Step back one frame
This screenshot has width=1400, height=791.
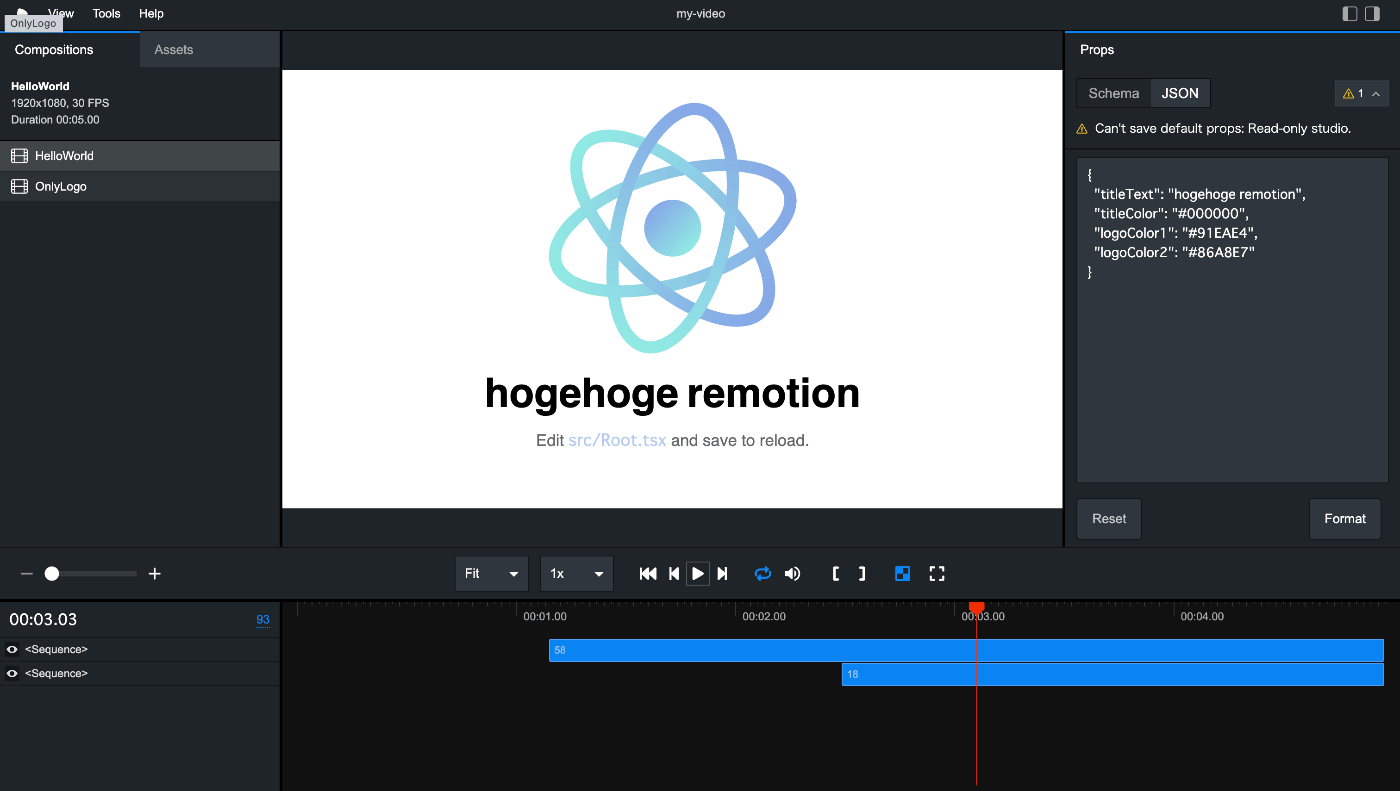[674, 574]
